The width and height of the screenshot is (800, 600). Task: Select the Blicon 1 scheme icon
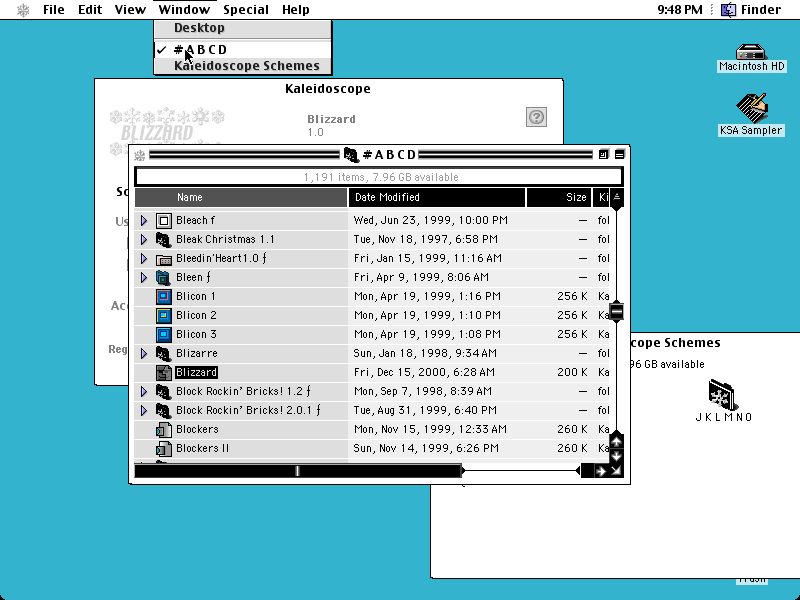(164, 296)
